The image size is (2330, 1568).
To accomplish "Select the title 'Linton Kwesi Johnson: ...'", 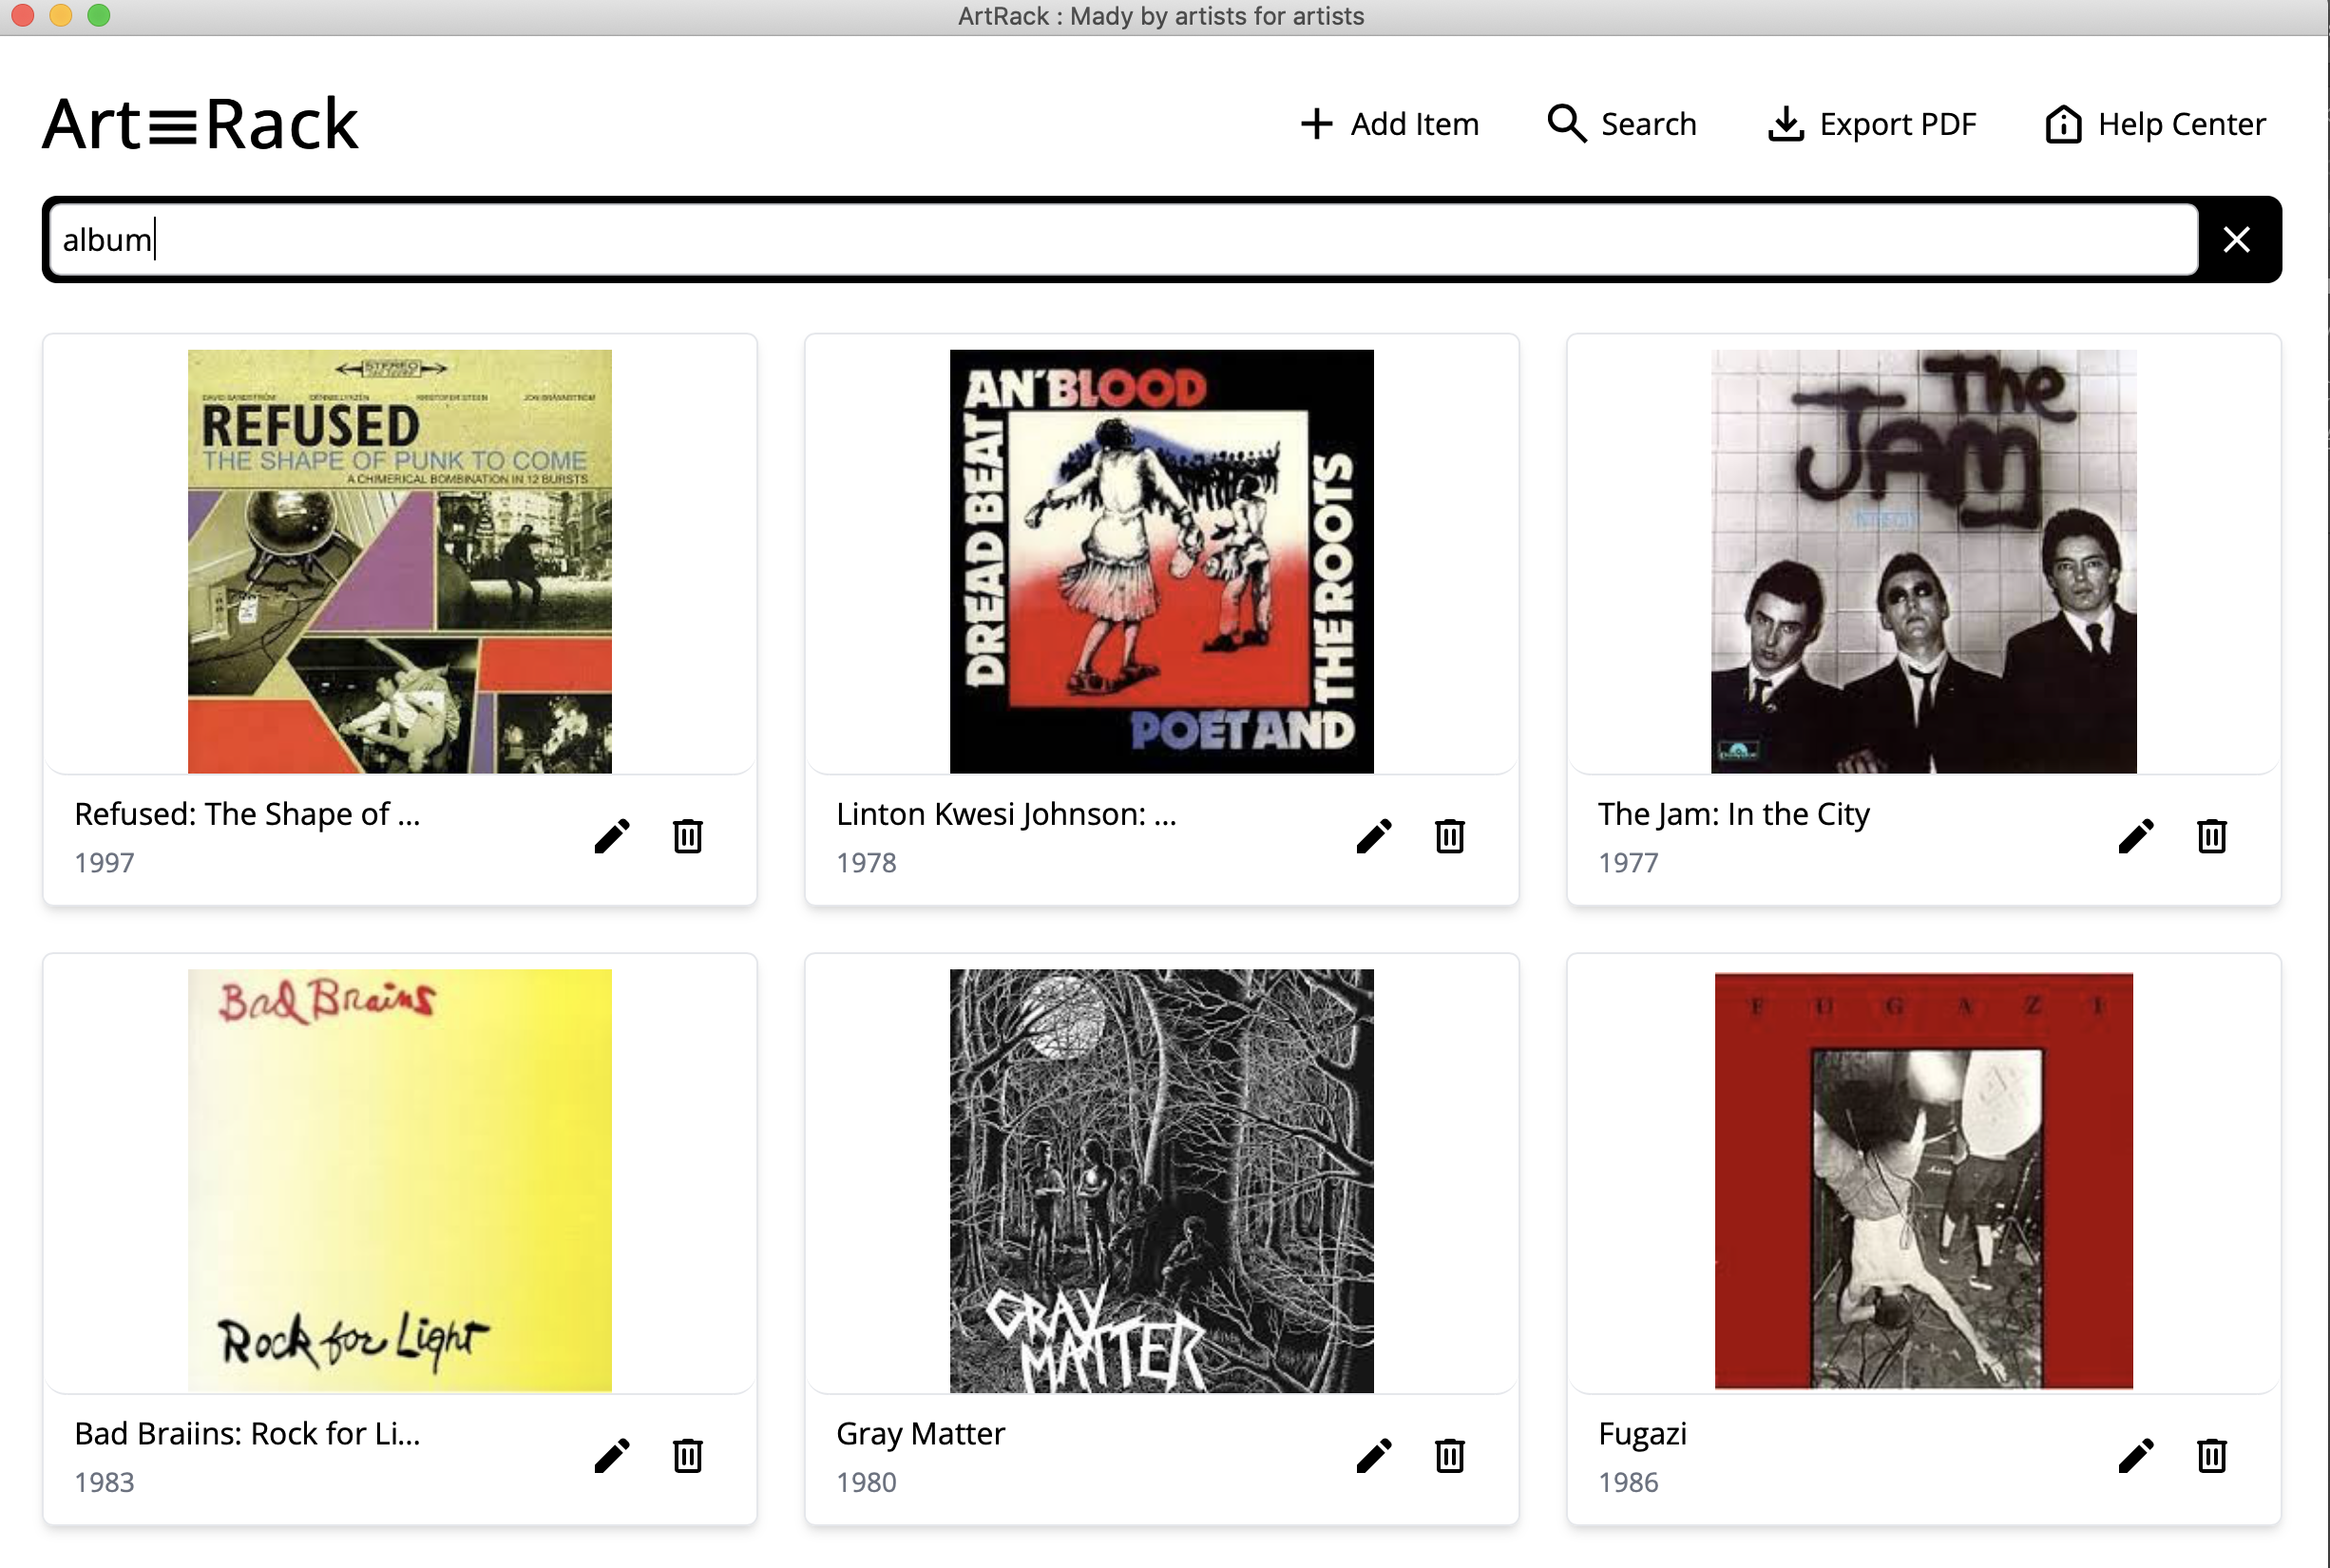I will coord(1006,814).
